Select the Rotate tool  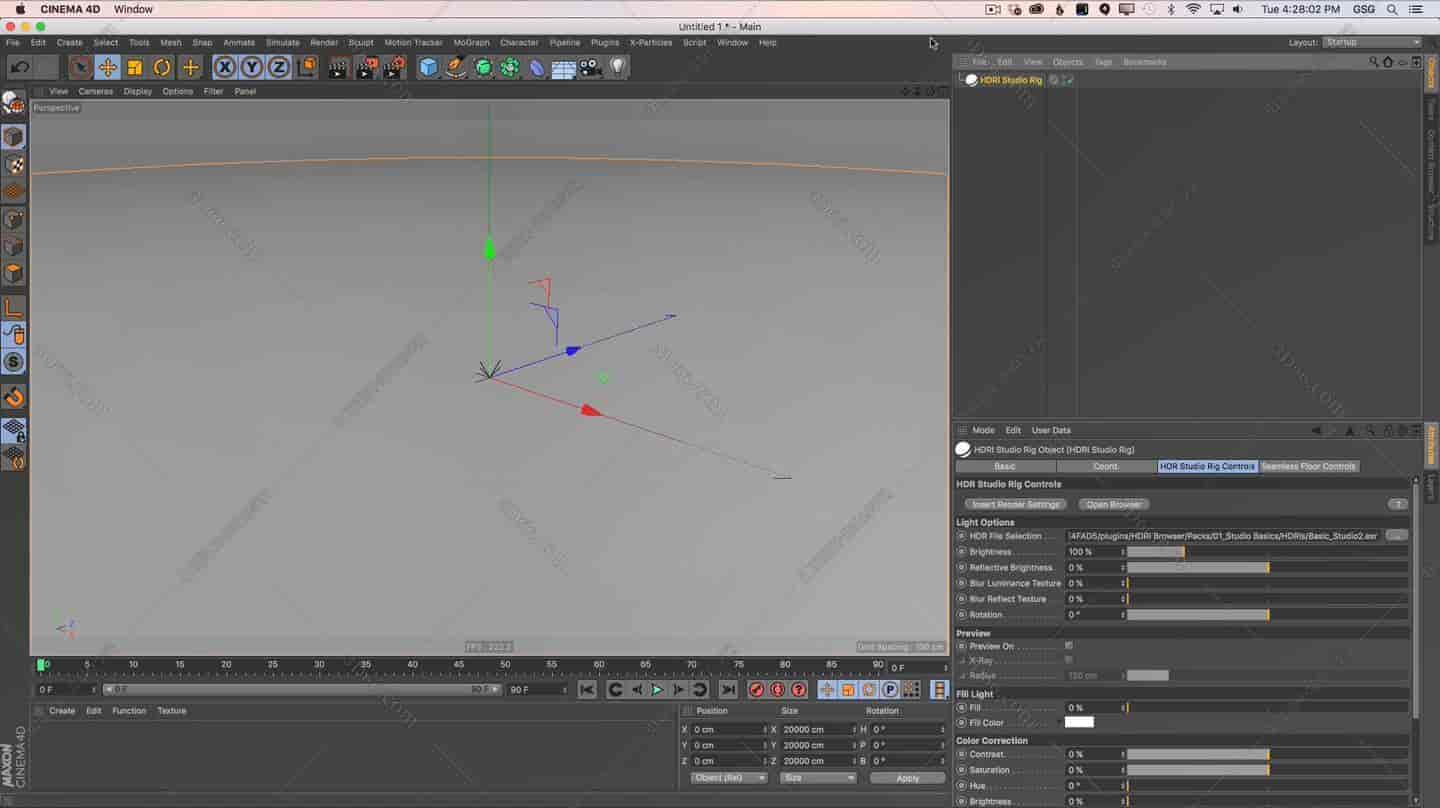click(x=162, y=66)
